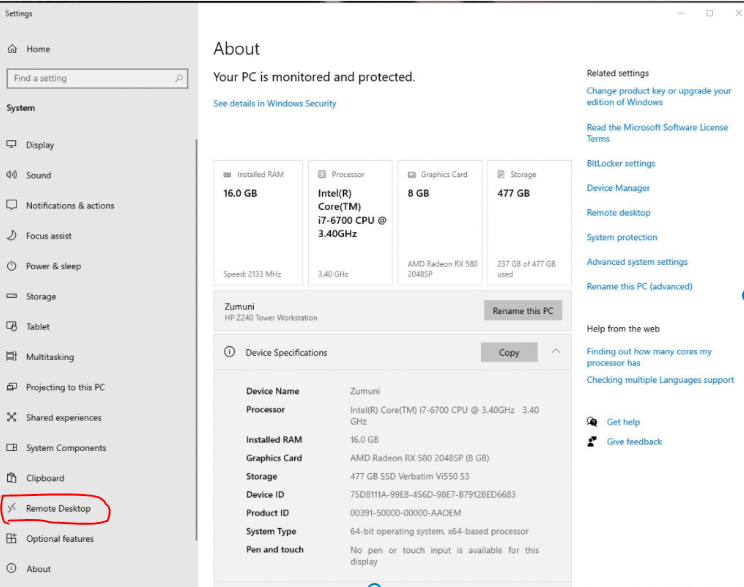
Task: Open Checking multiple Languages support link
Action: coord(660,380)
